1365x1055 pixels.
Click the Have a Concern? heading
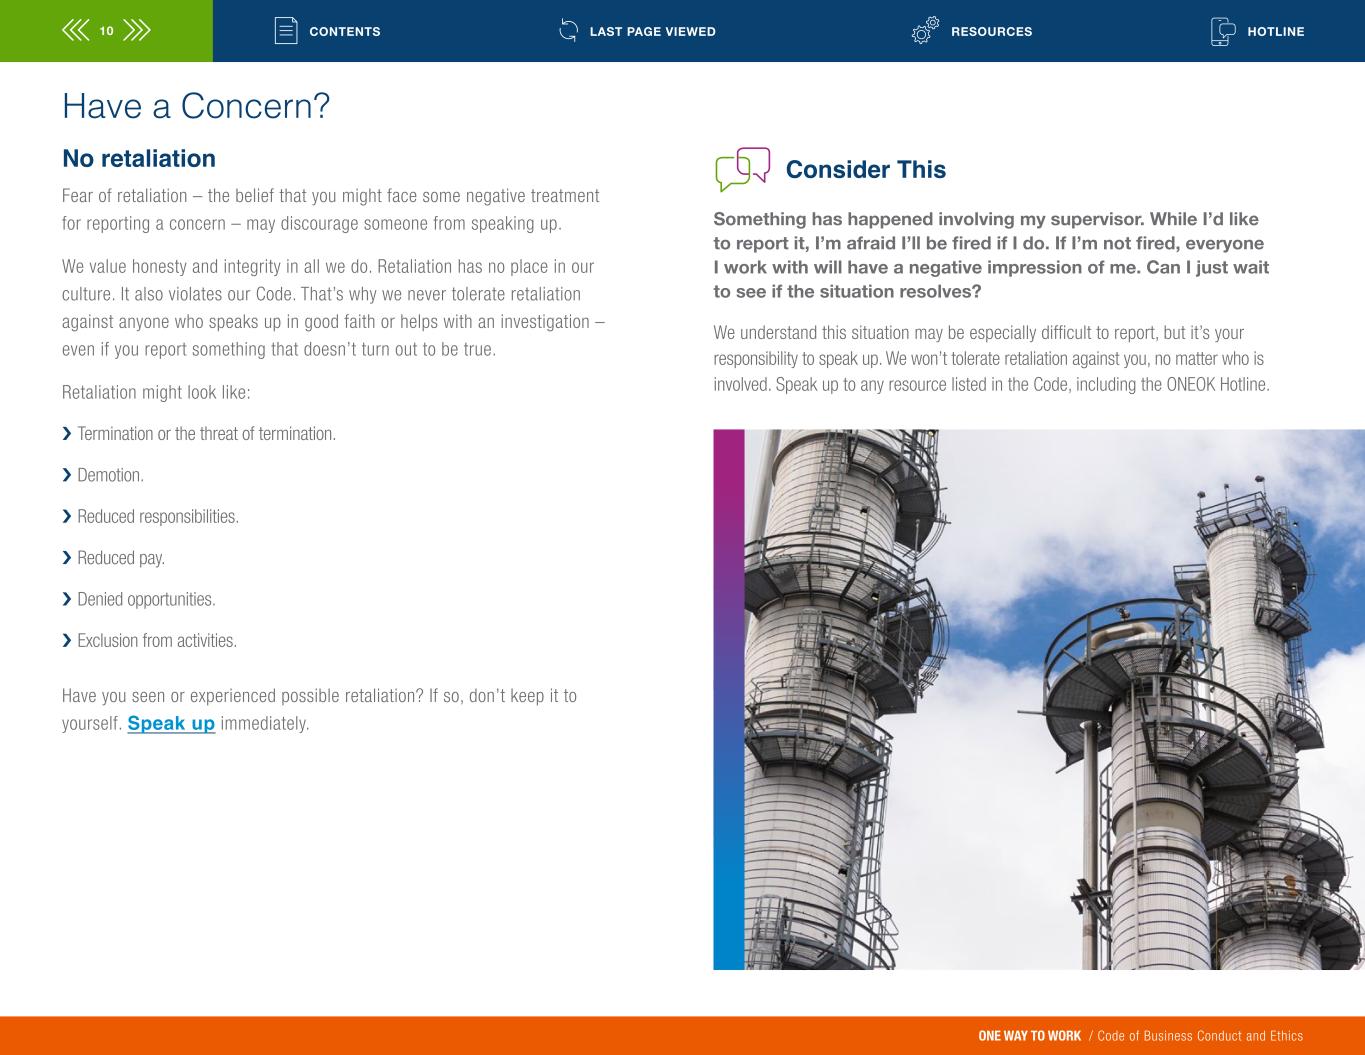pos(196,106)
